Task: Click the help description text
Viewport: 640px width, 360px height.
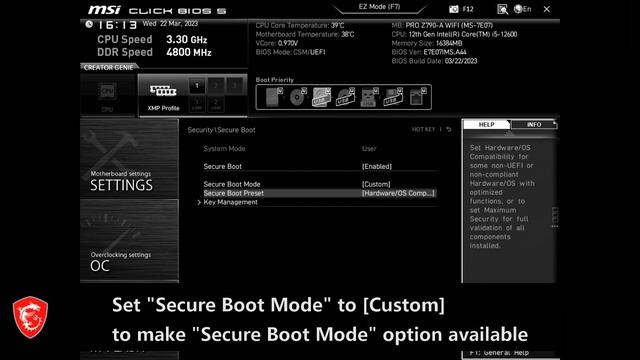Action: (502, 197)
